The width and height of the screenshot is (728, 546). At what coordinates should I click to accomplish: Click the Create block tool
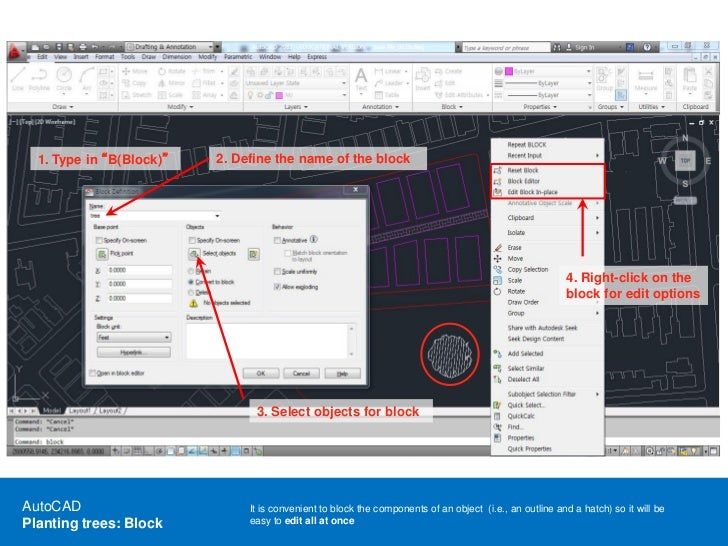point(448,72)
